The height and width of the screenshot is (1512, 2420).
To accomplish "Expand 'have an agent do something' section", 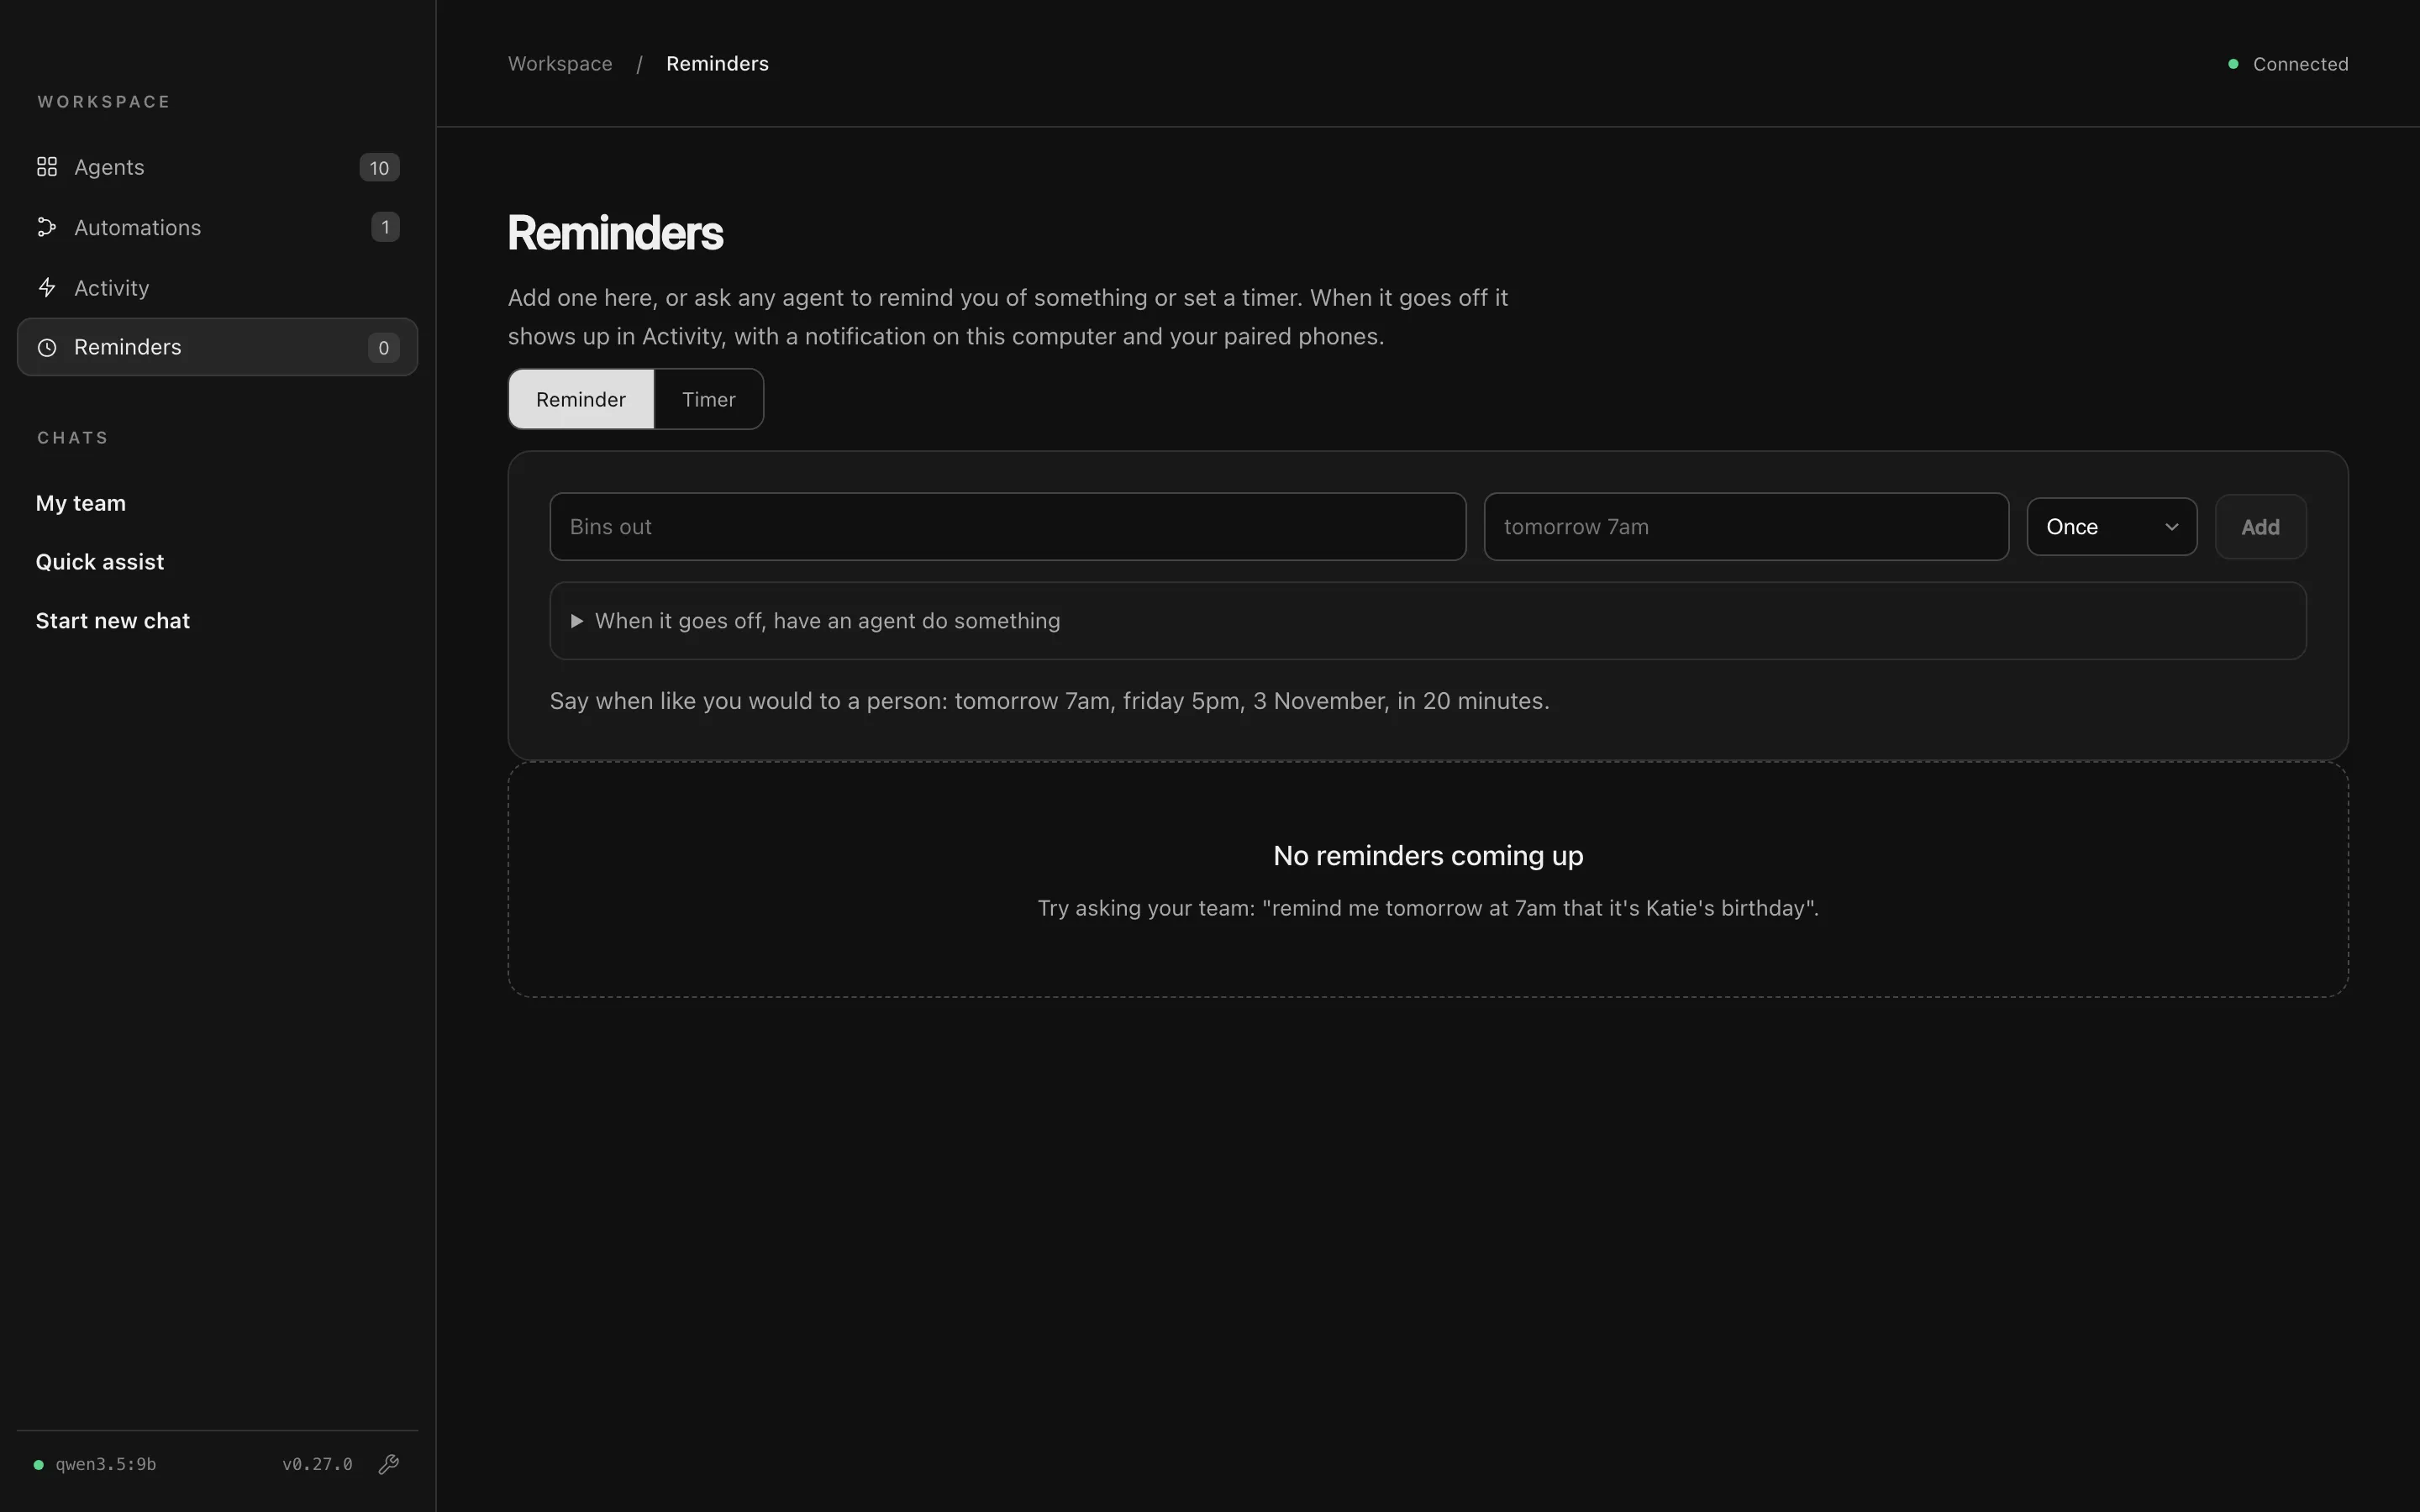I will coord(1427,621).
